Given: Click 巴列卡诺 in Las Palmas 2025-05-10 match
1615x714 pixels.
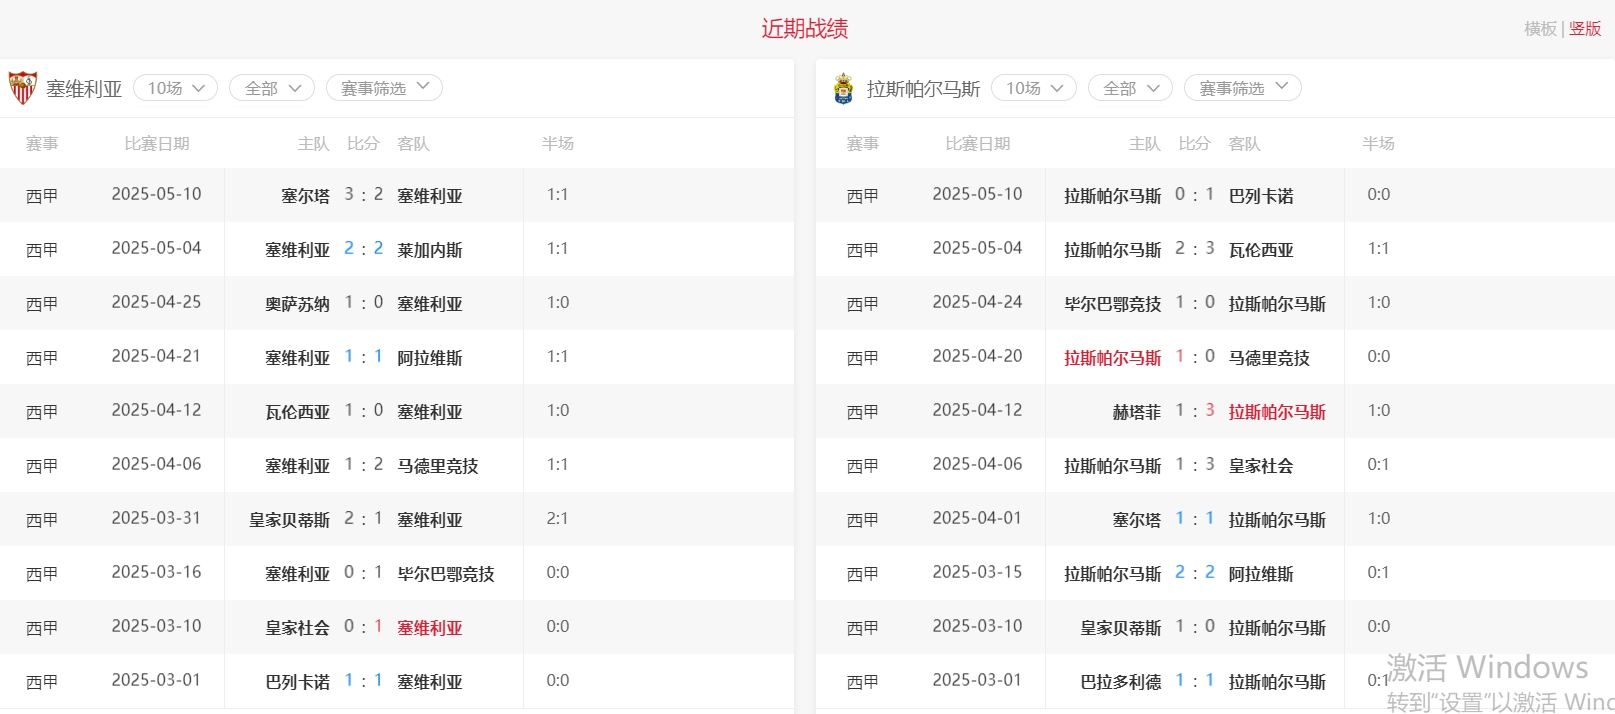Looking at the screenshot, I should point(1261,196).
